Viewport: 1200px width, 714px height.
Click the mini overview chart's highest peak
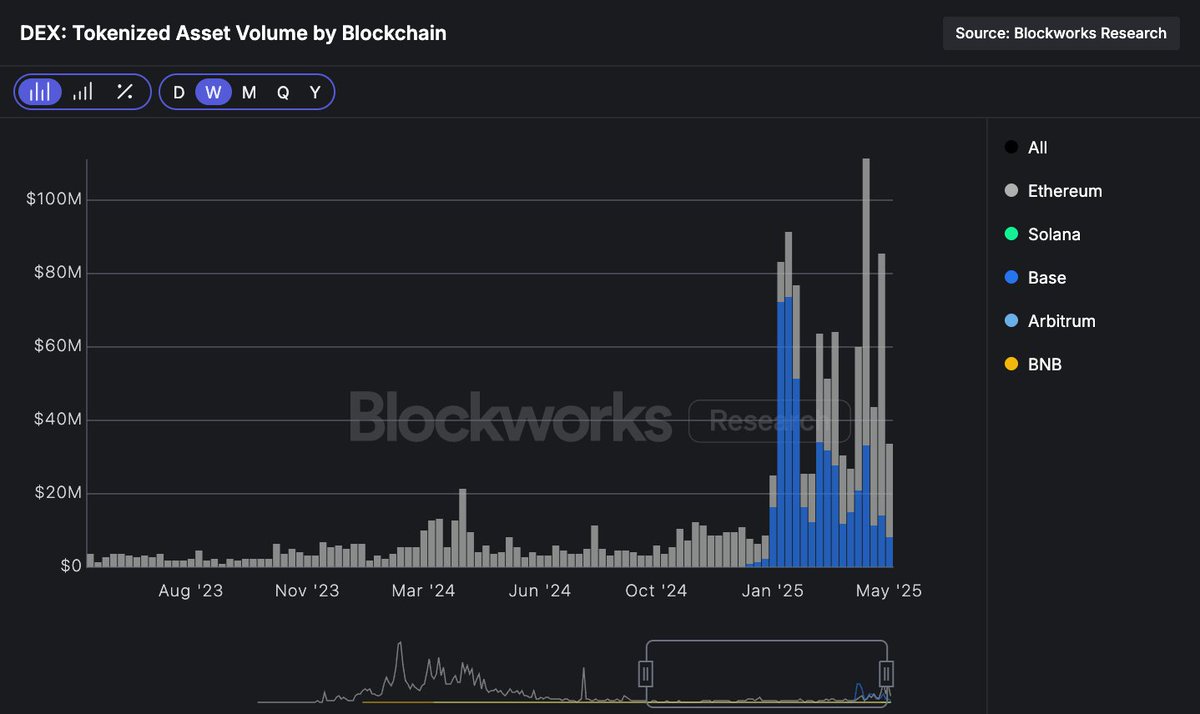(399, 645)
